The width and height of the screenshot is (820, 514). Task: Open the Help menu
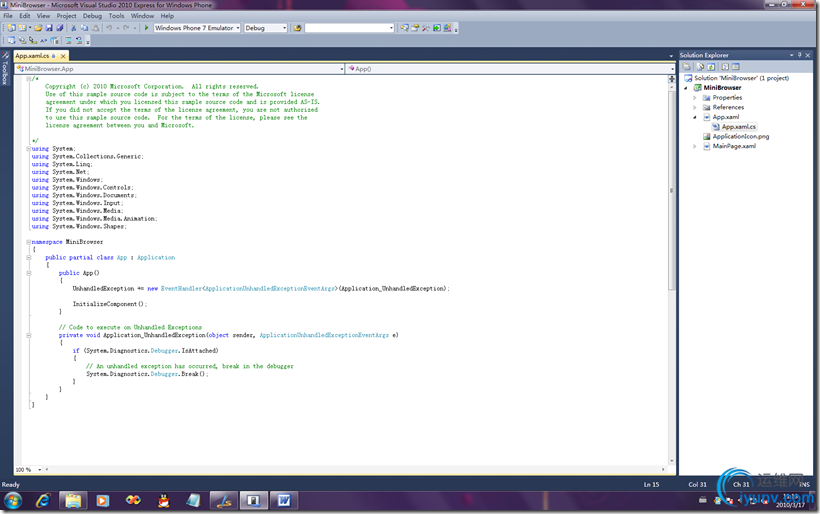(x=167, y=16)
